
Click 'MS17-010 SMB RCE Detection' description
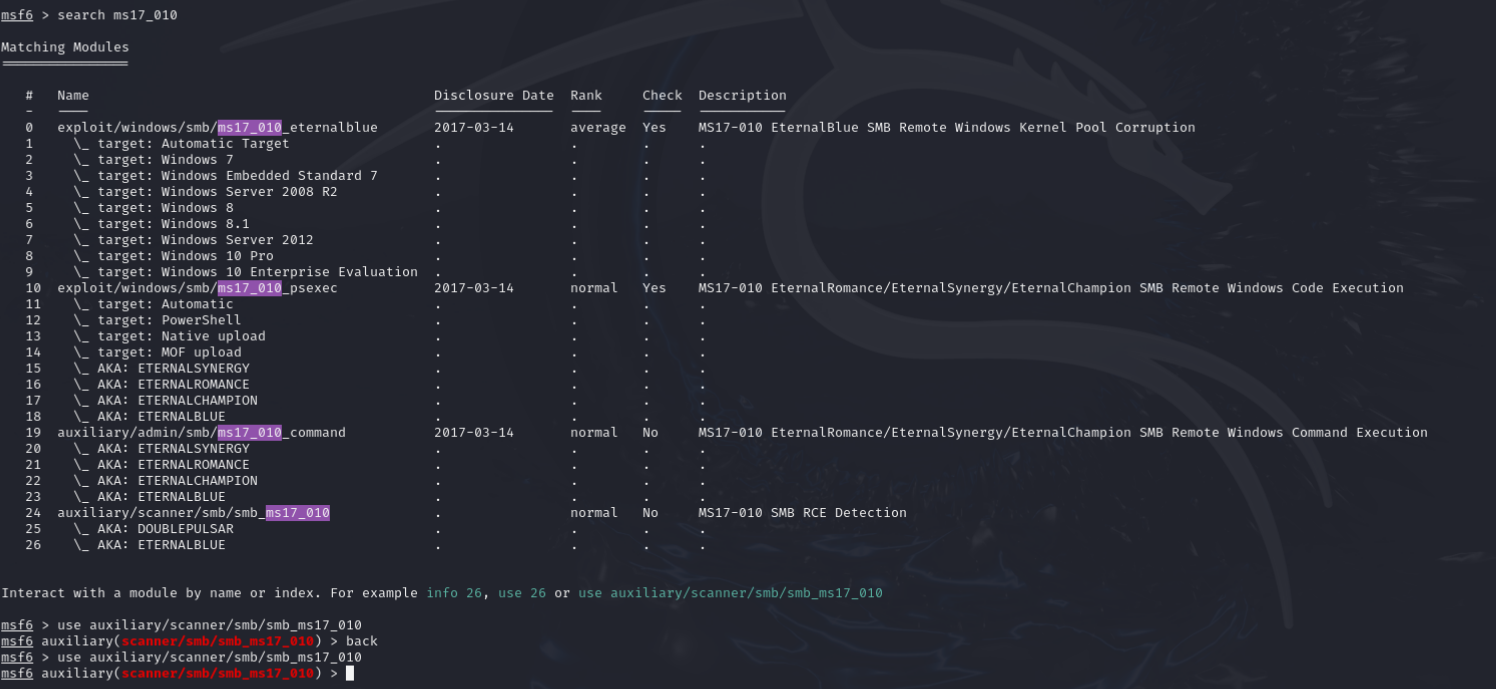pyautogui.click(x=802, y=512)
